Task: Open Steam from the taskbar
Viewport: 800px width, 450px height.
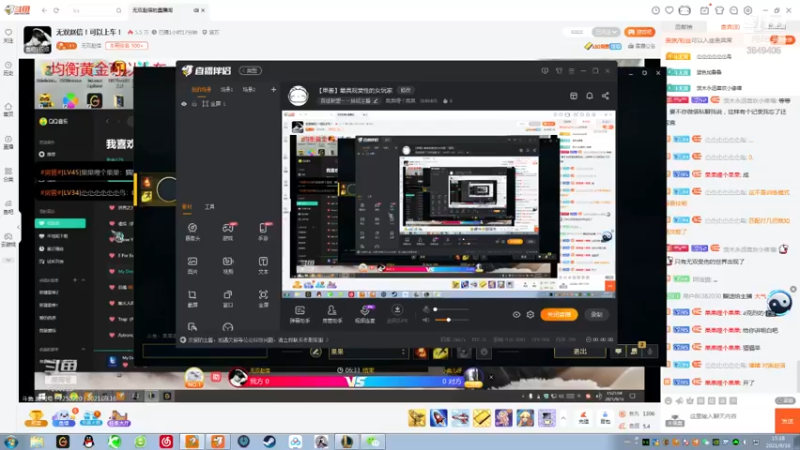Action: tap(269, 441)
